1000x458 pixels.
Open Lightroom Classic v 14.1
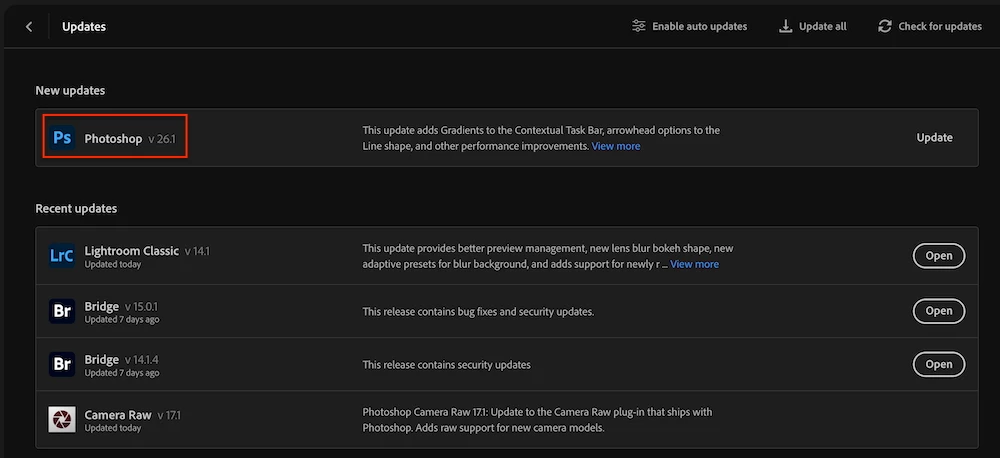point(938,256)
